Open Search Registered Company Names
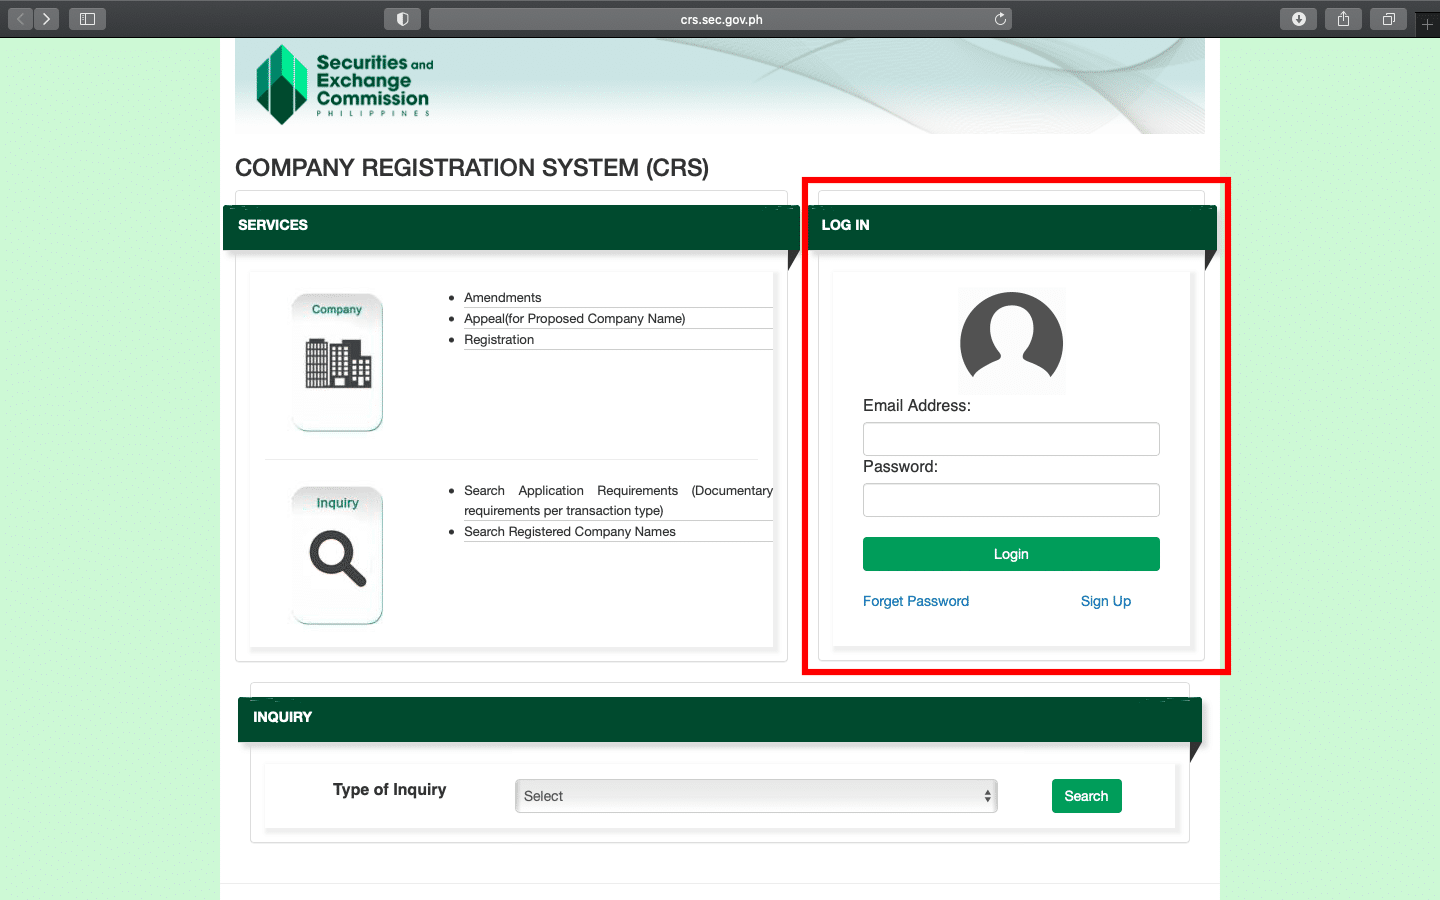The width and height of the screenshot is (1440, 900). click(x=569, y=532)
